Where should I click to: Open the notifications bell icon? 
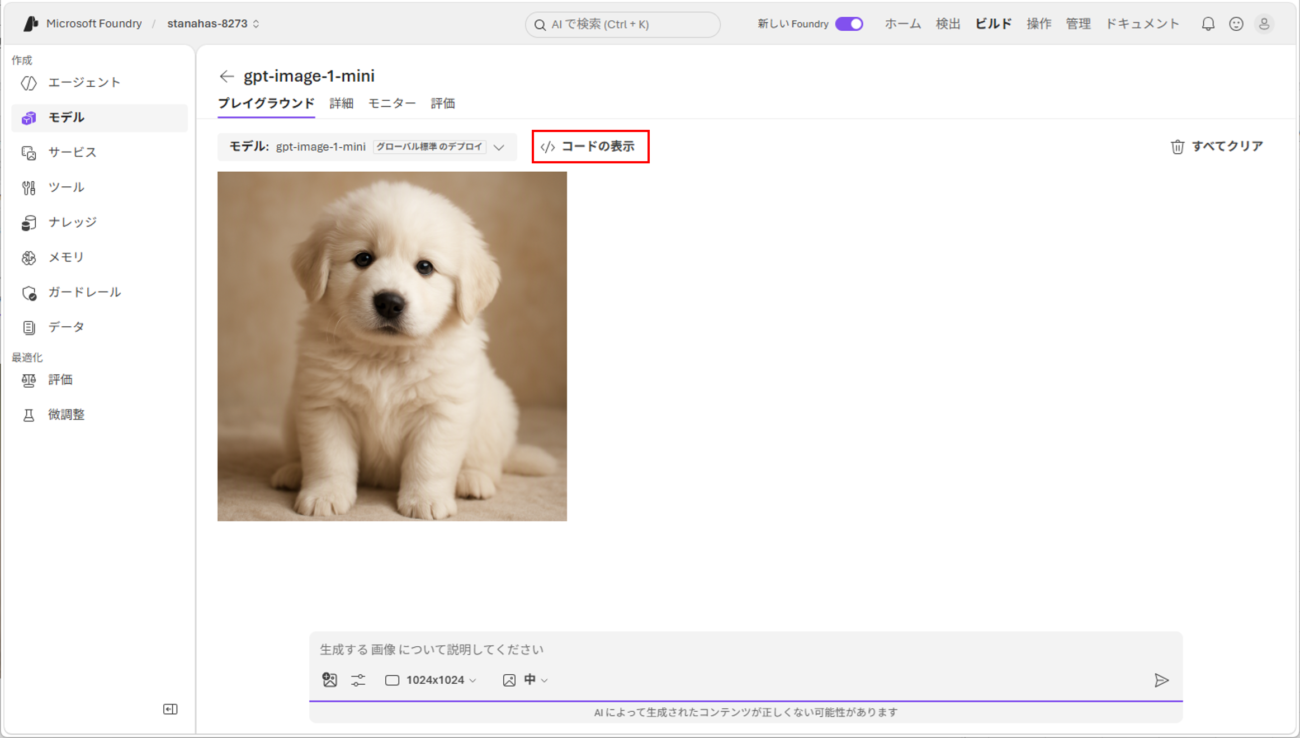tap(1208, 24)
